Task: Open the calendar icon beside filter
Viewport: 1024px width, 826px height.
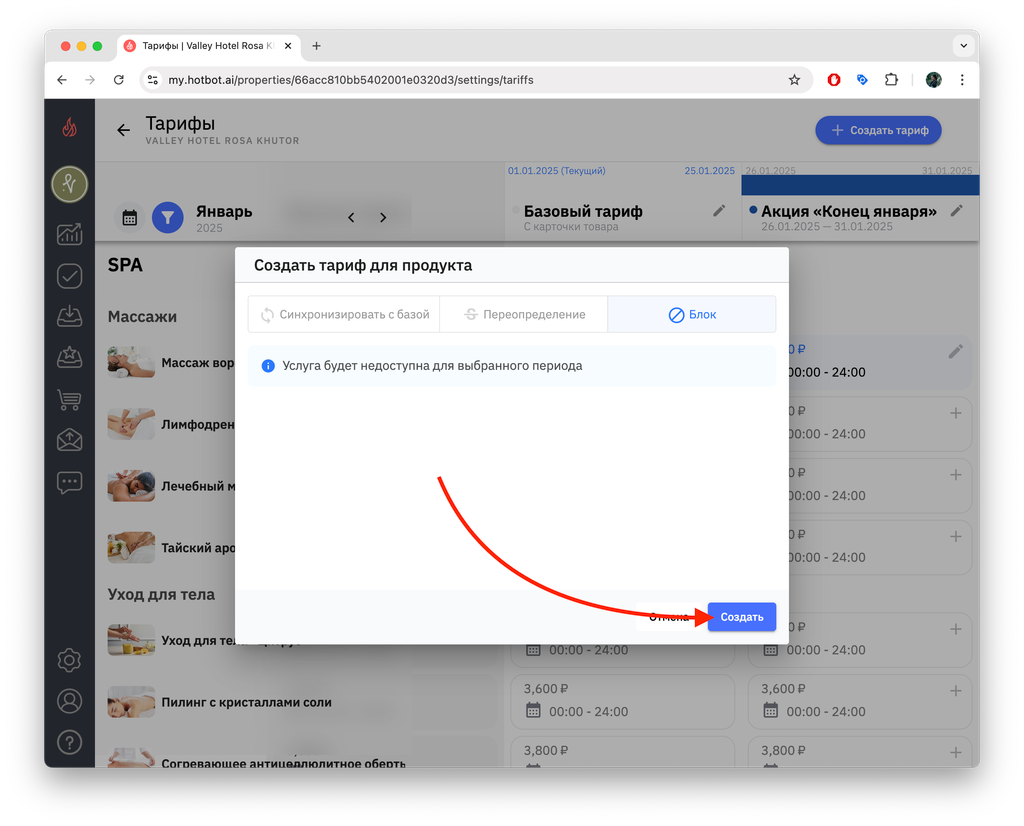Action: (129, 218)
